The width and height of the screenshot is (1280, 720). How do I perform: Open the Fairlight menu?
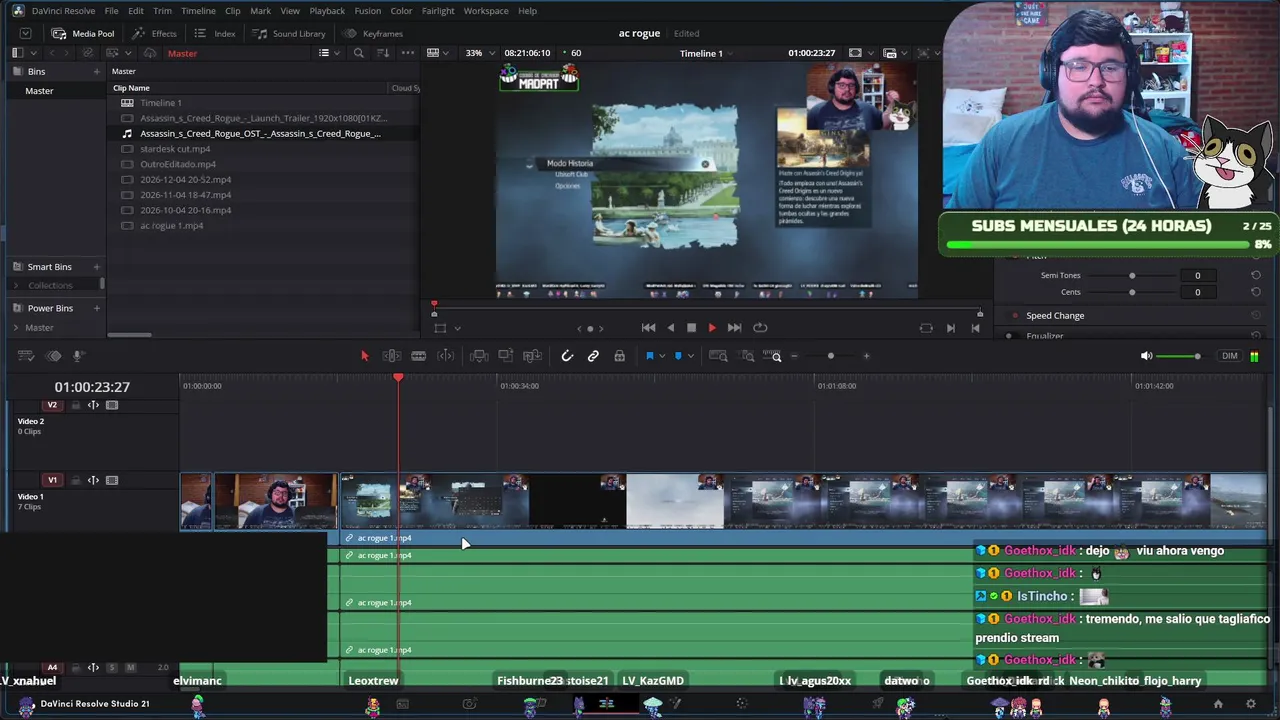[x=438, y=11]
